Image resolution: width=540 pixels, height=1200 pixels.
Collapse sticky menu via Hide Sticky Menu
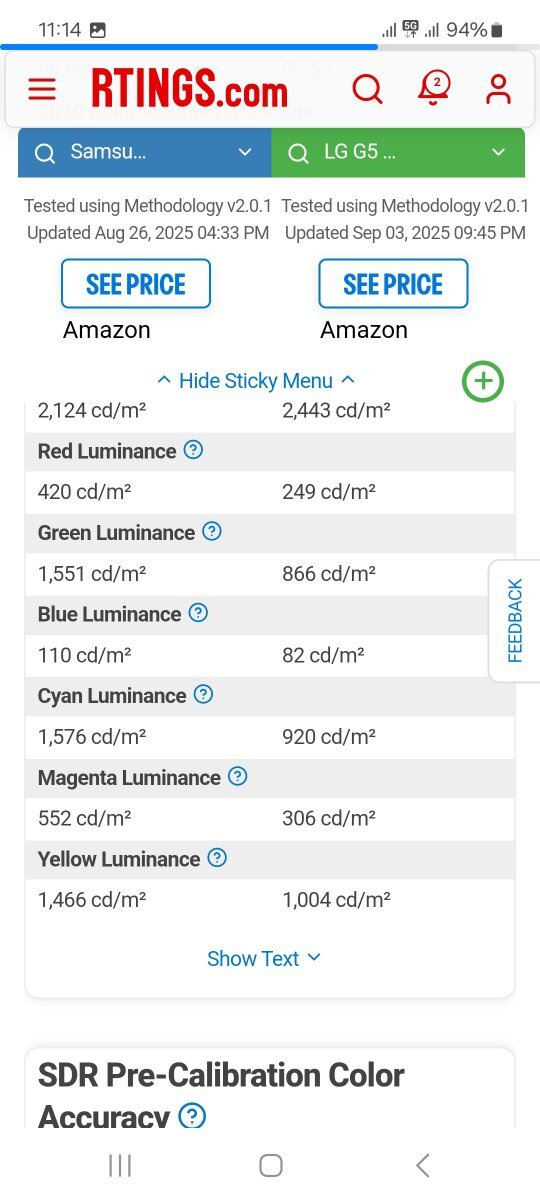point(256,381)
